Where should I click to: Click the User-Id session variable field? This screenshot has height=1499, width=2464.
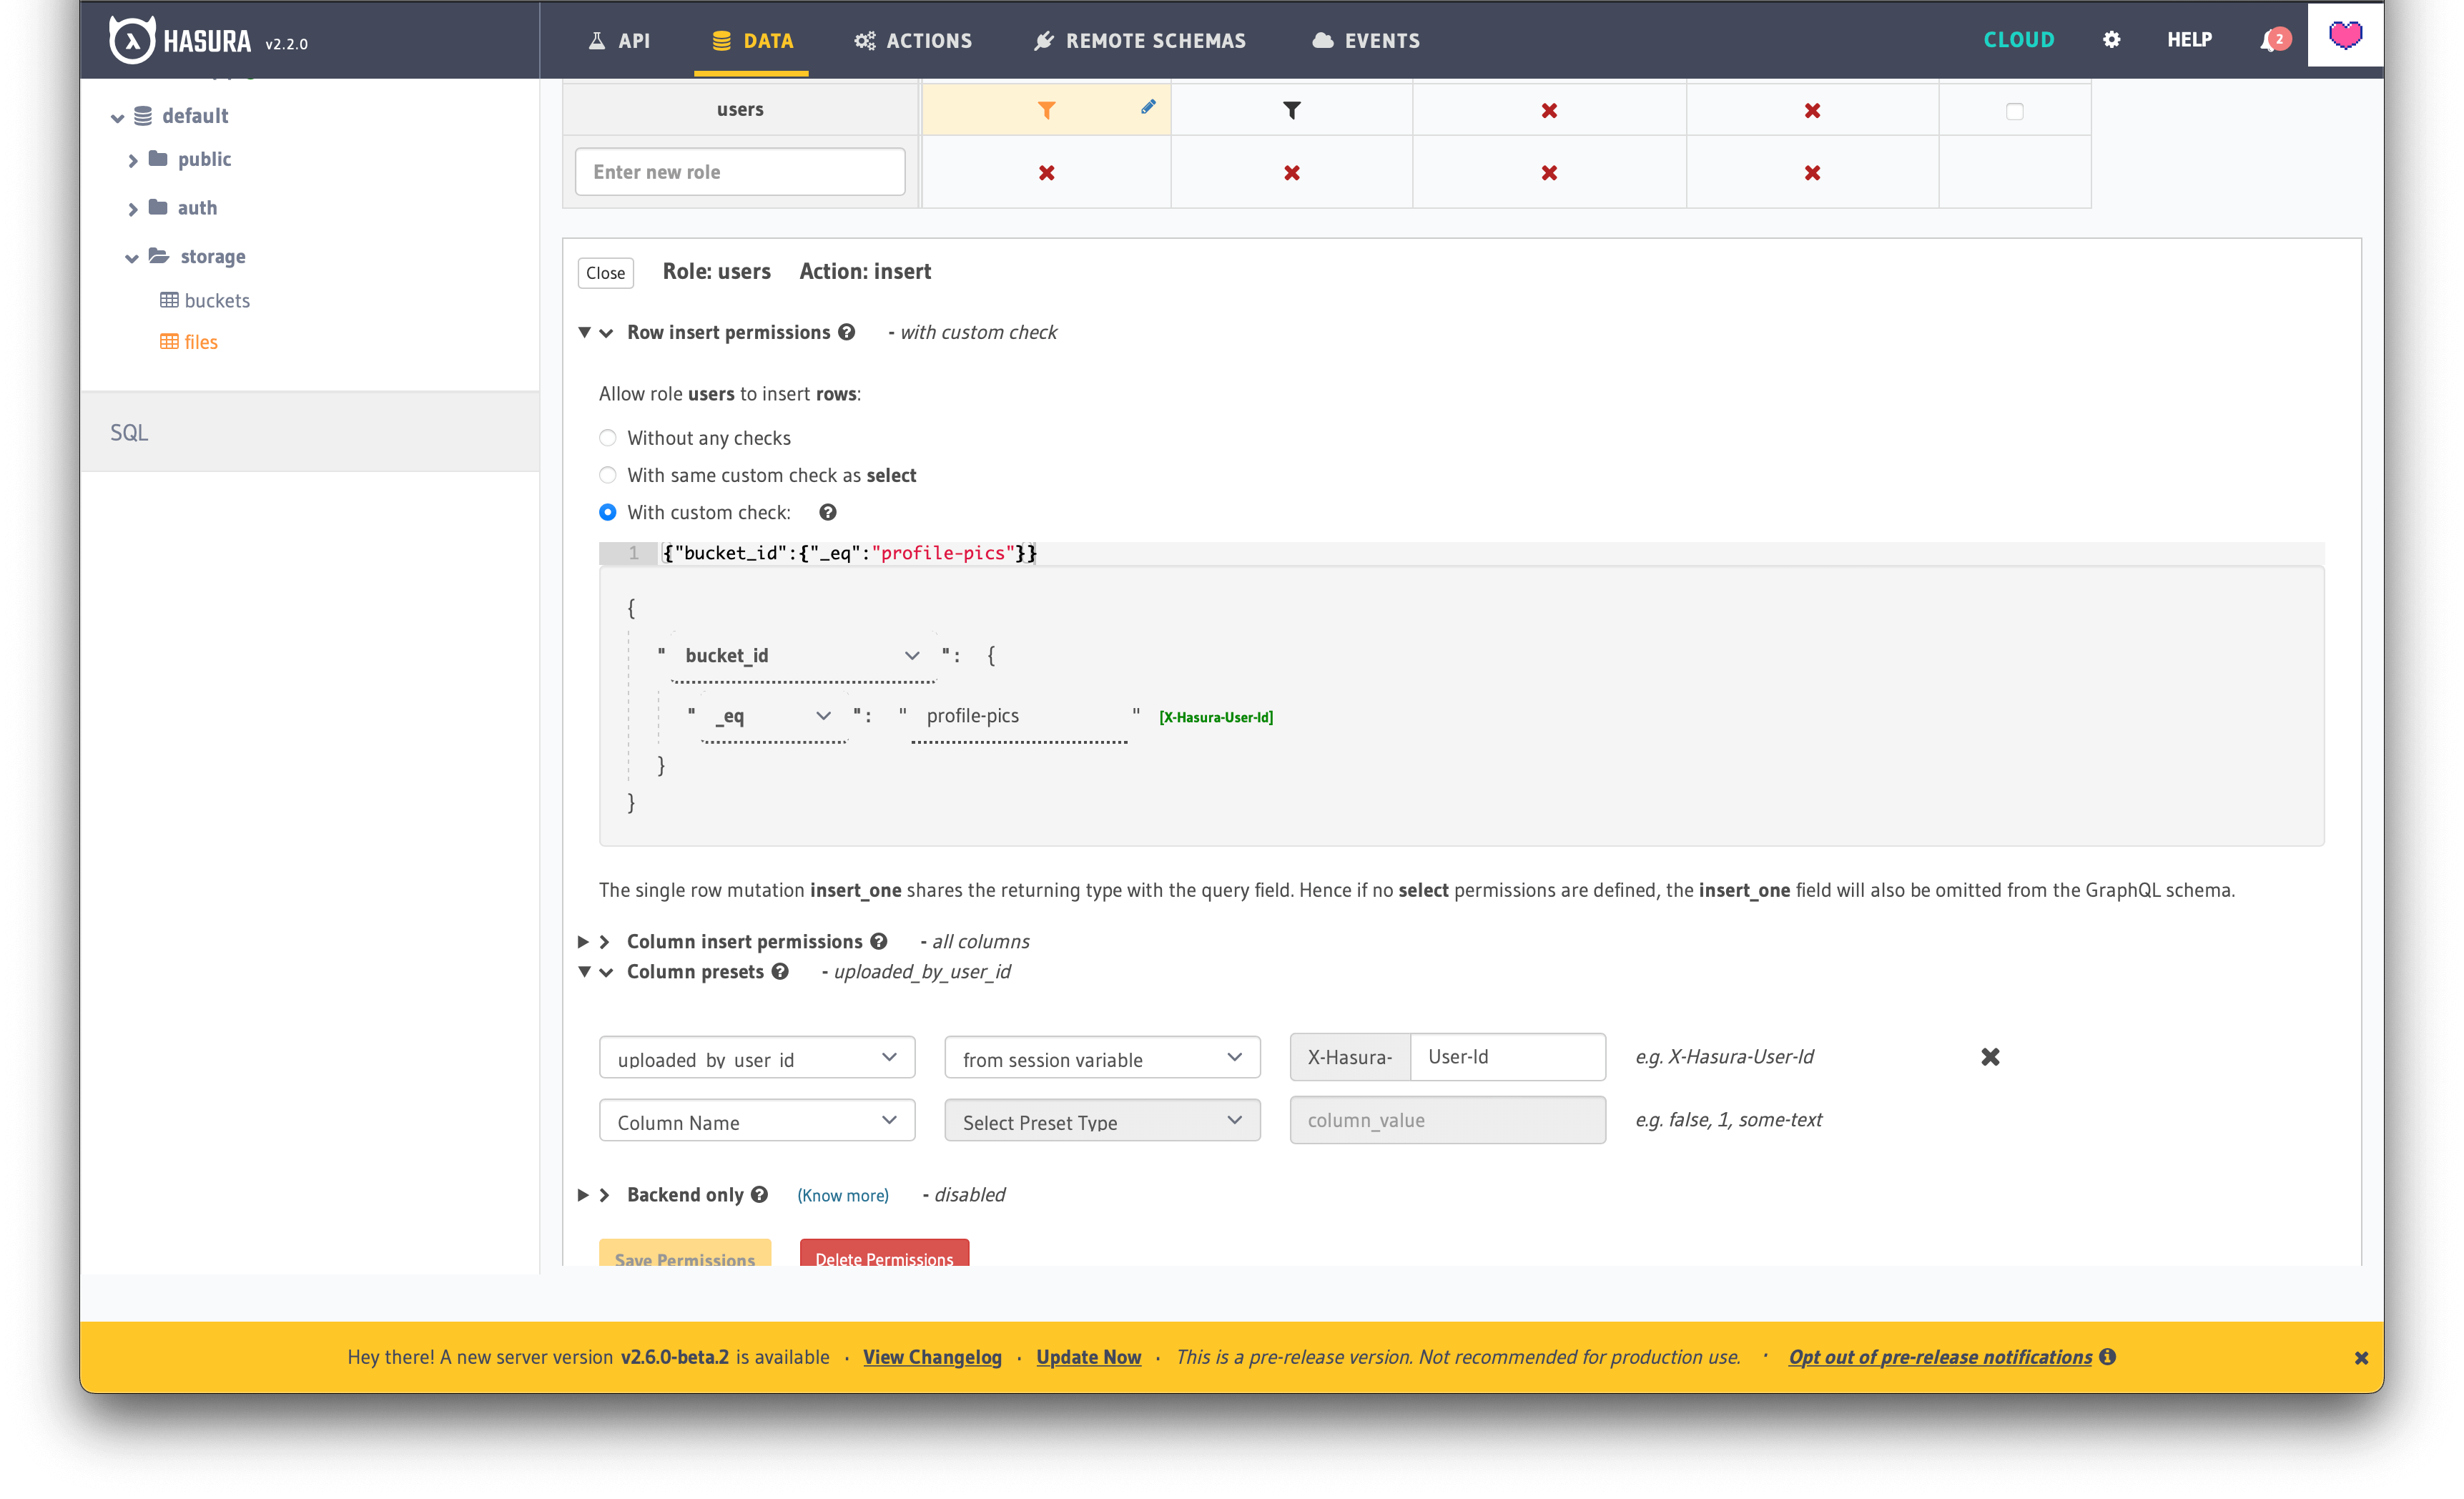tap(1507, 1057)
